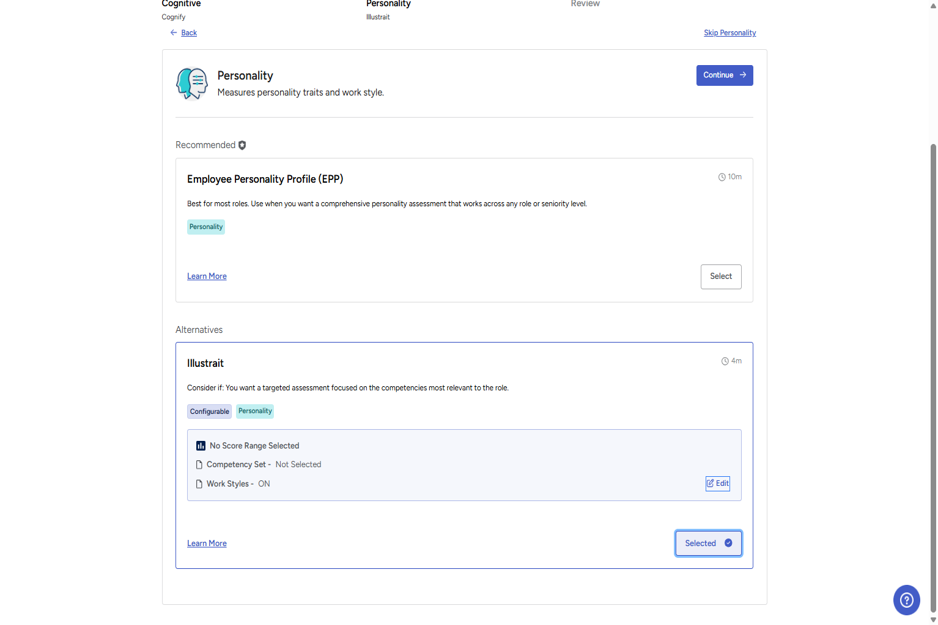Click the Illustrait 4m clock icon
The image size is (938, 625).
tap(724, 361)
